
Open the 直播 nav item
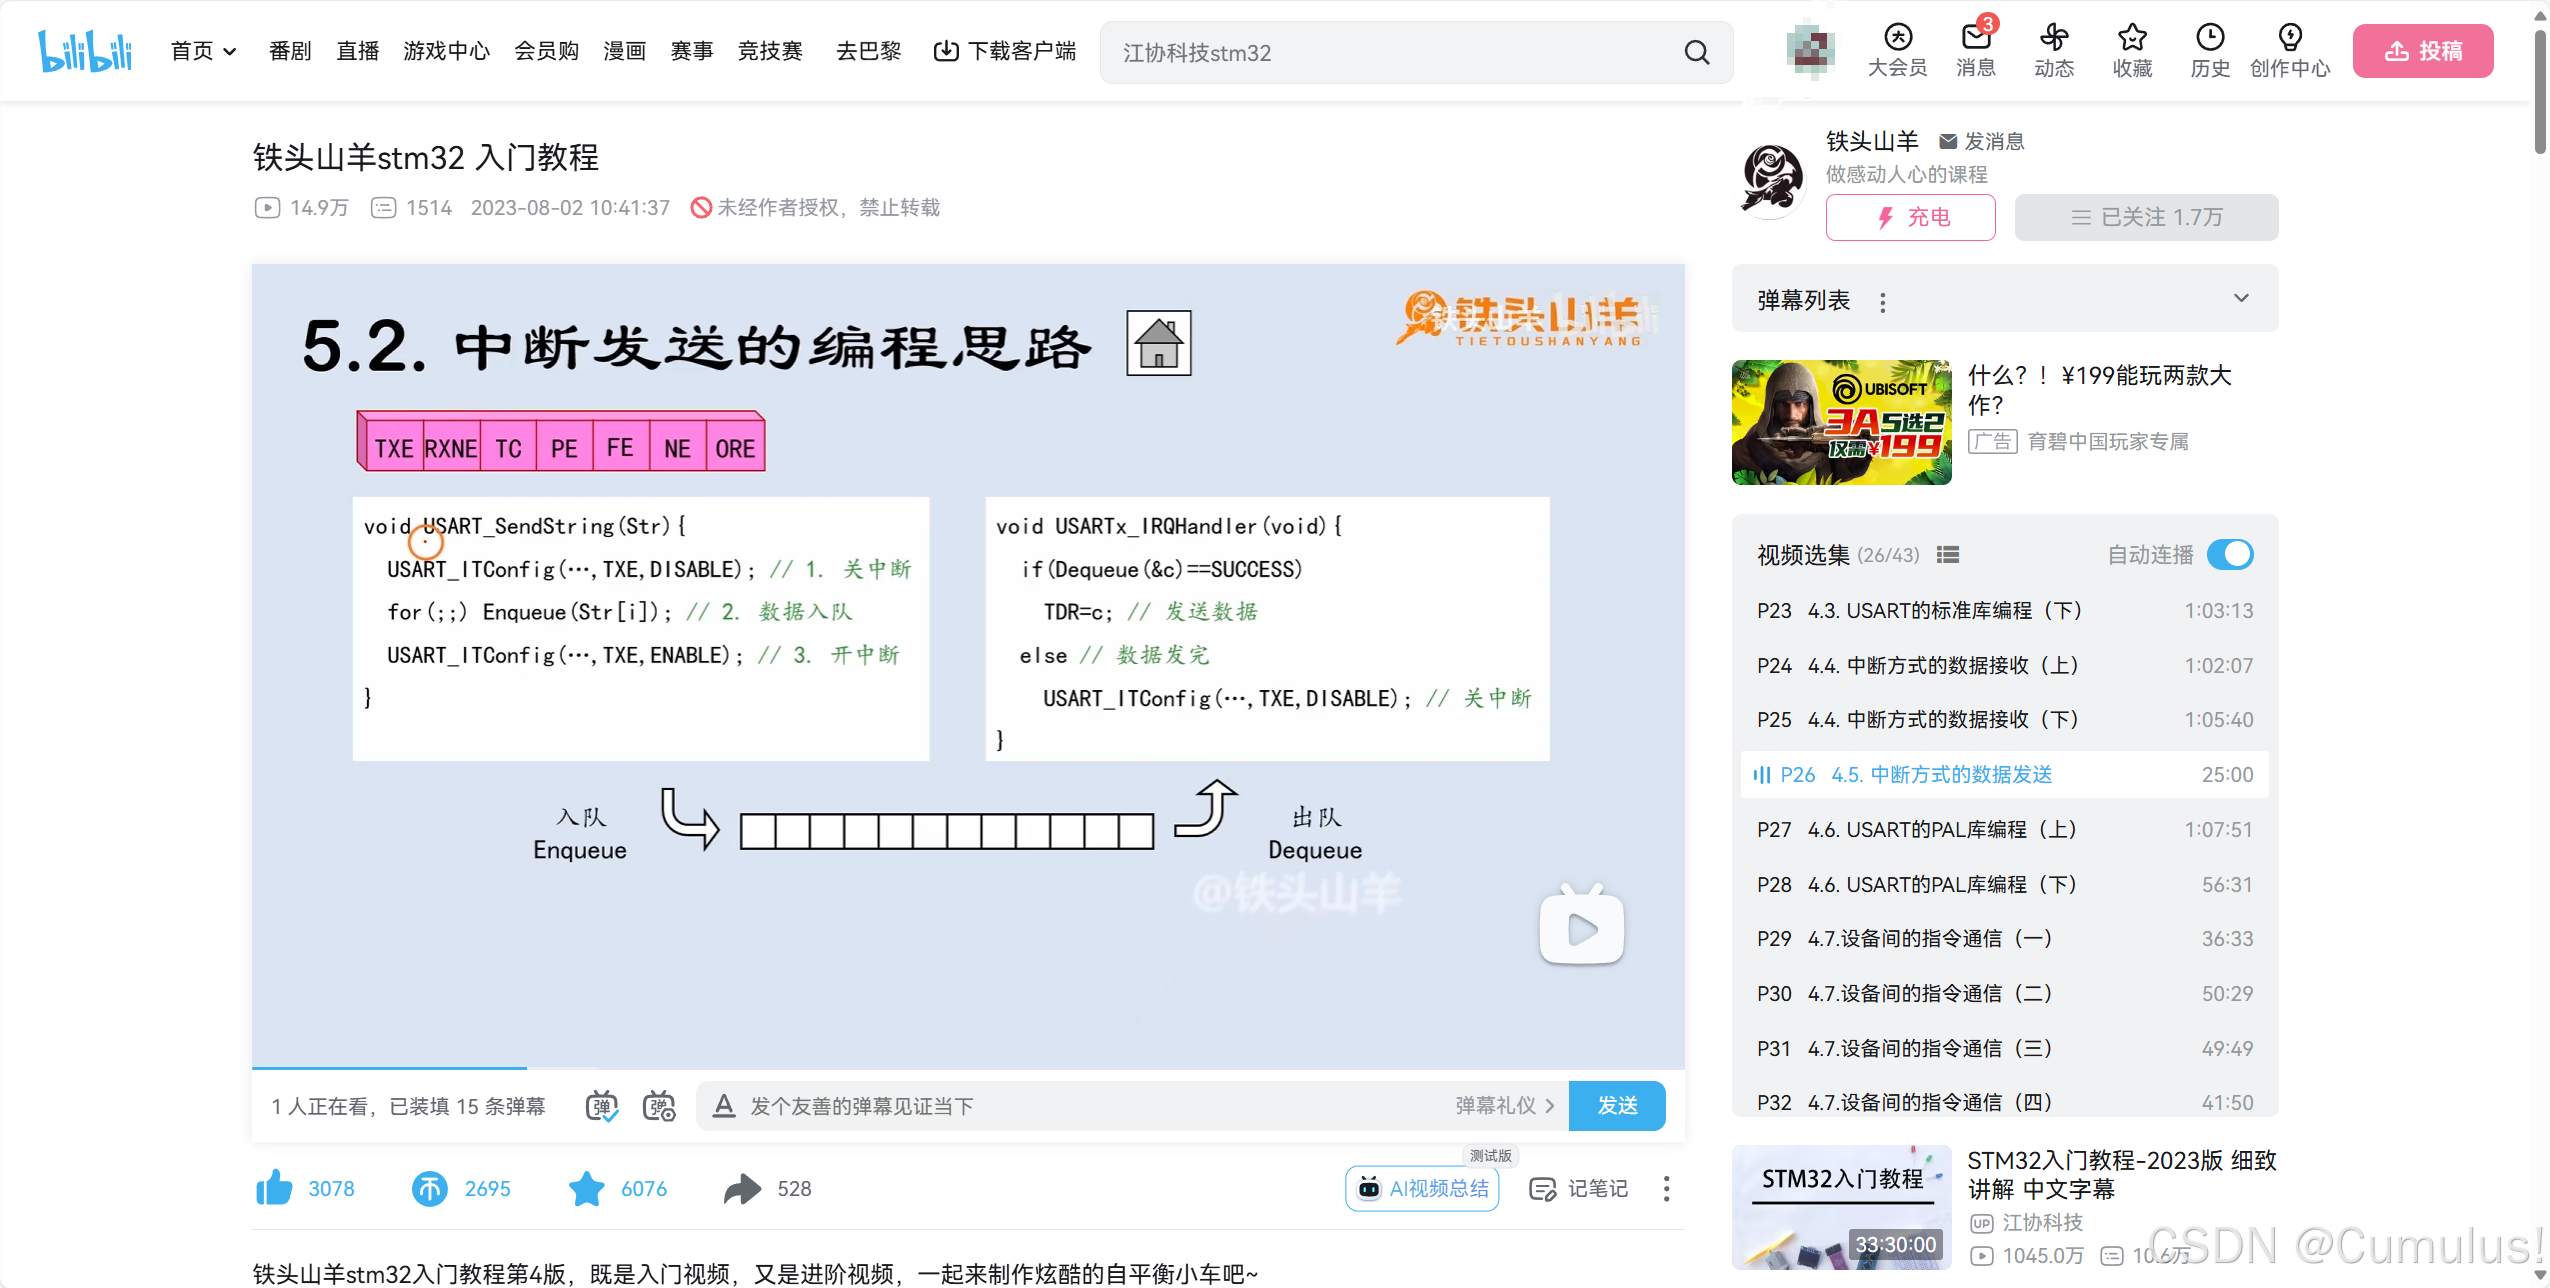pyautogui.click(x=357, y=51)
